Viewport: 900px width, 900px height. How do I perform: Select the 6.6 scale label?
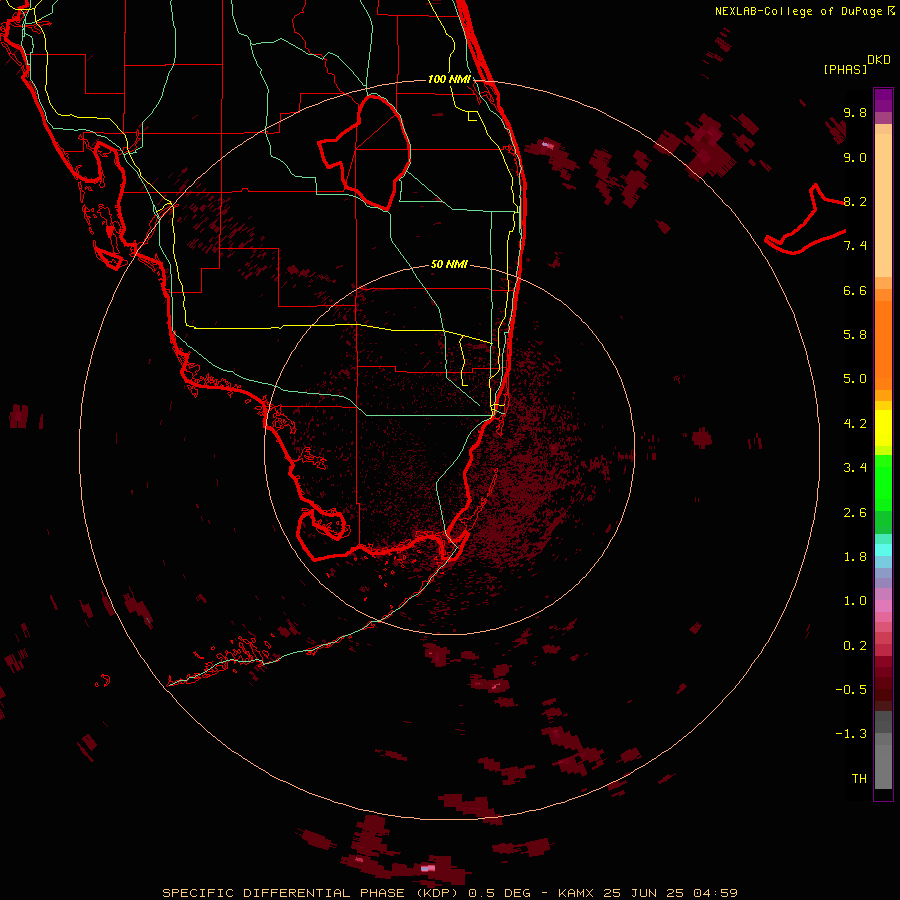click(855, 290)
